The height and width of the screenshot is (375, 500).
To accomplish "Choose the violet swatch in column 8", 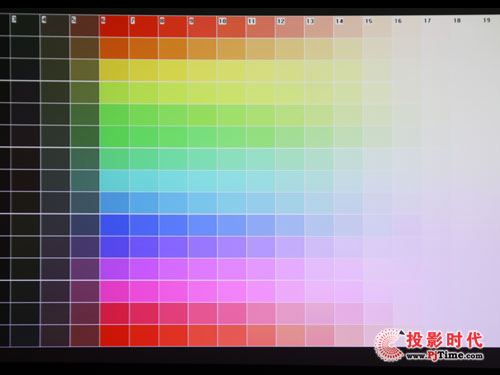I will 173,247.
